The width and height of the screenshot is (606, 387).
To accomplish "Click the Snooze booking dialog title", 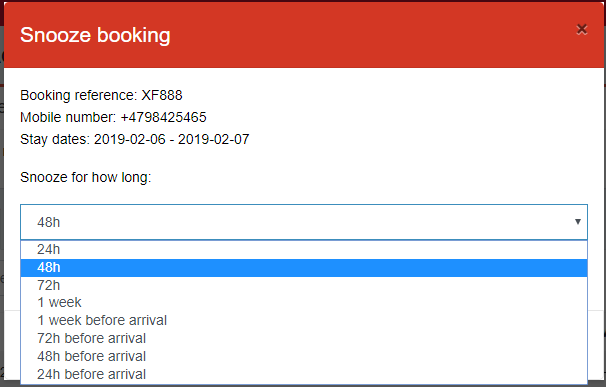I will click(95, 35).
